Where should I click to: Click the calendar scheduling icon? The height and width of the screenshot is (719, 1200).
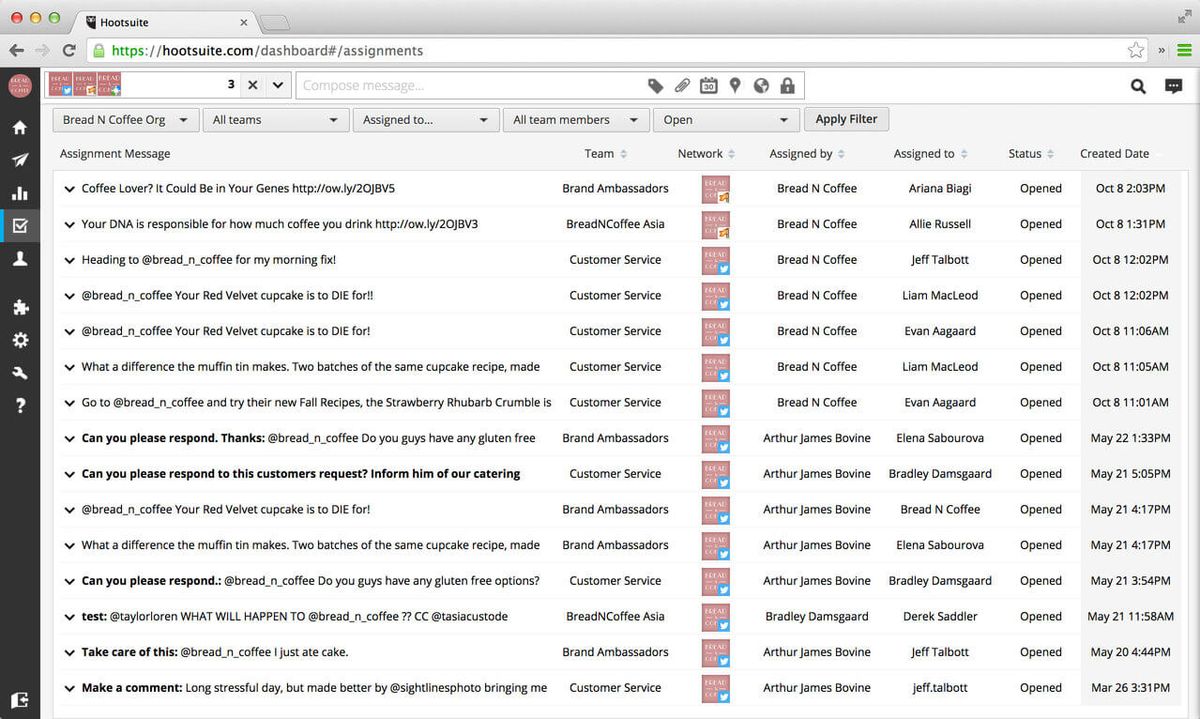(708, 86)
